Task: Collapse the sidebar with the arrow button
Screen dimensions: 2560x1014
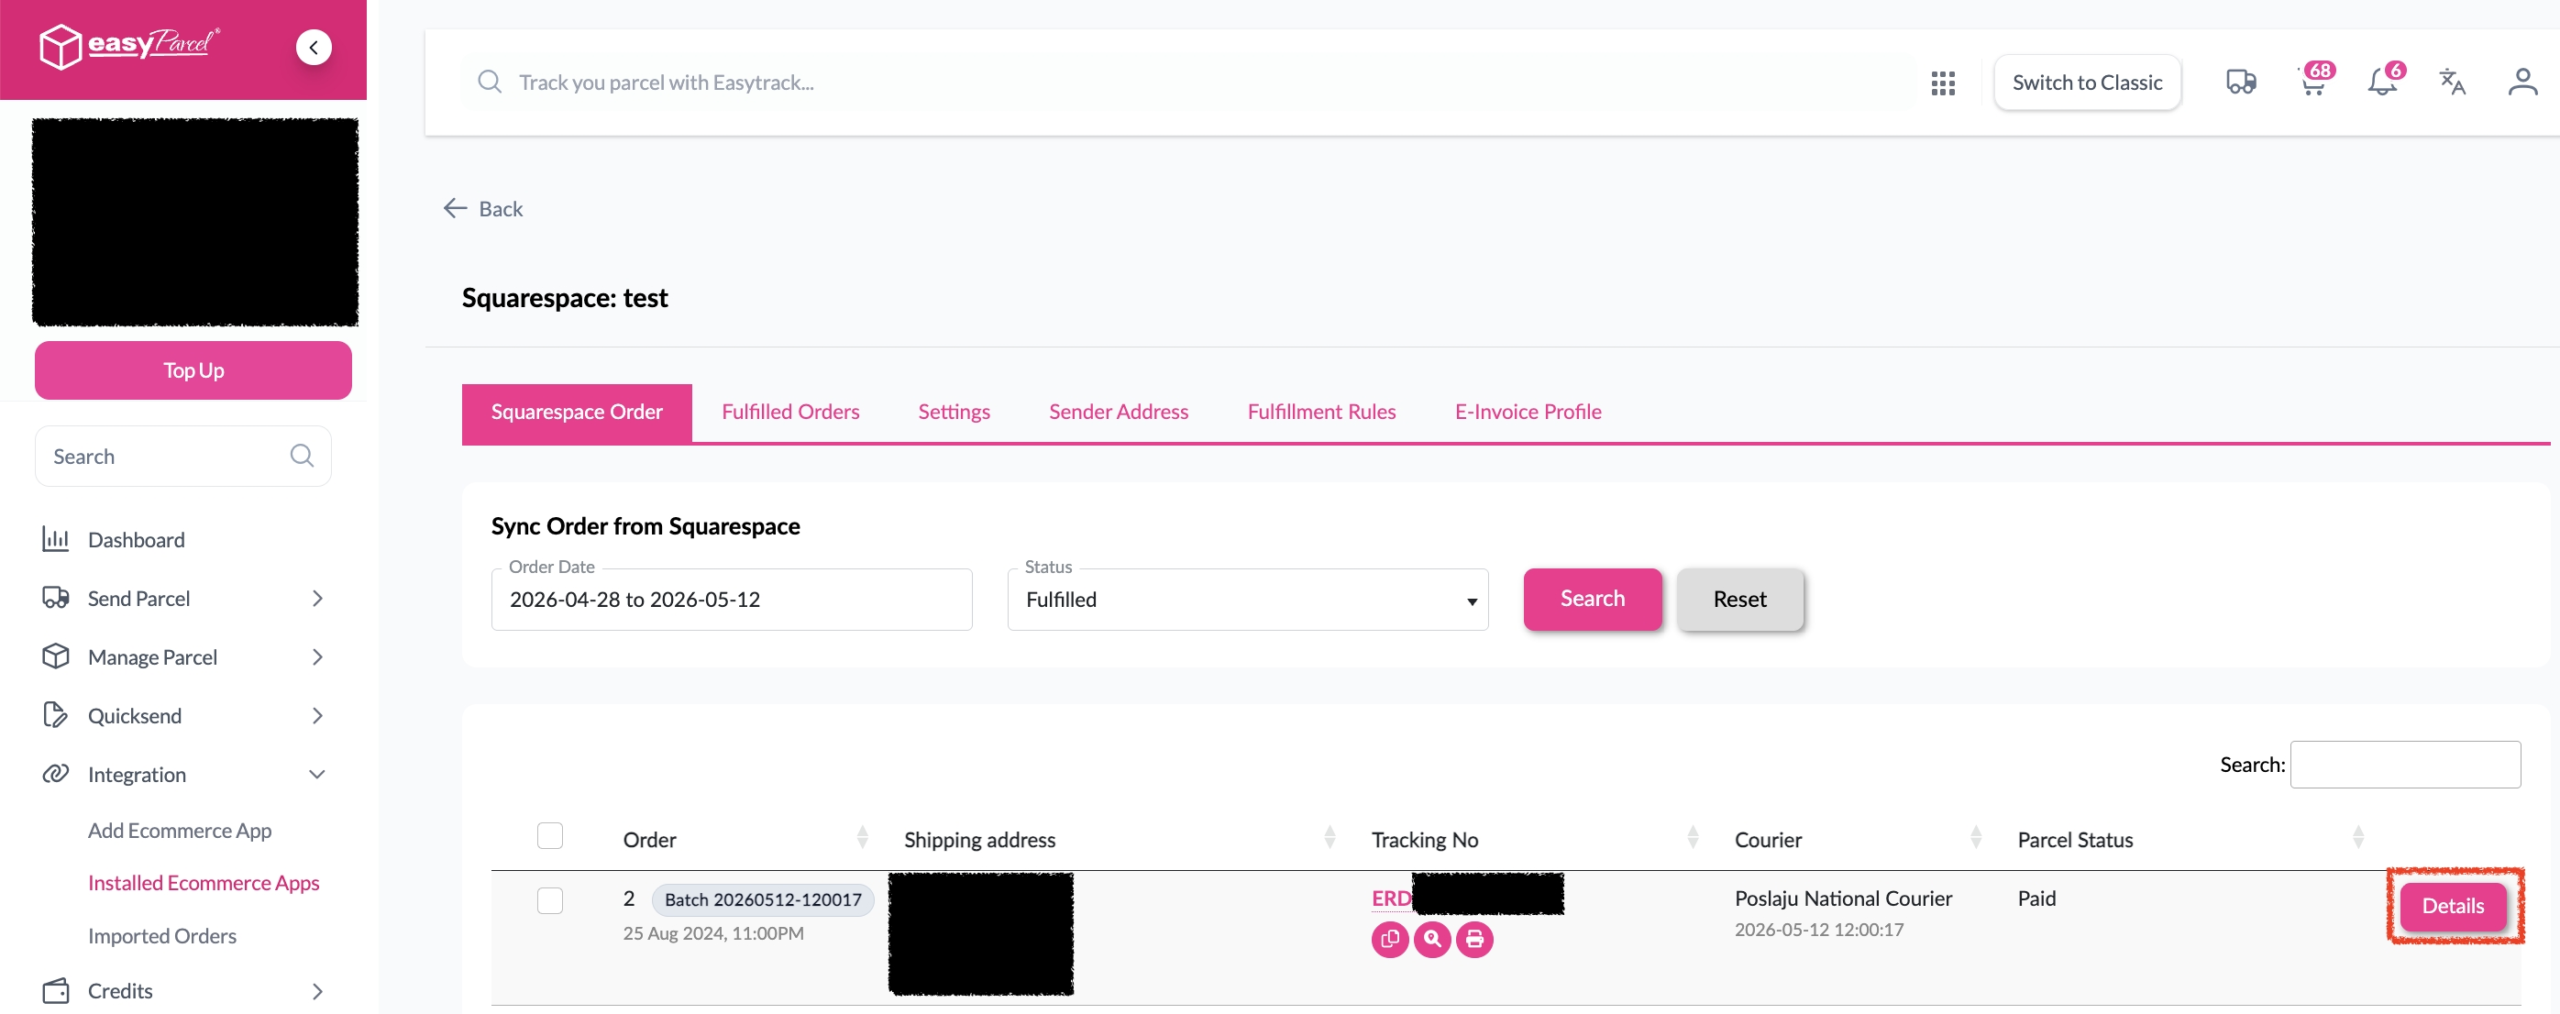Action: [314, 47]
